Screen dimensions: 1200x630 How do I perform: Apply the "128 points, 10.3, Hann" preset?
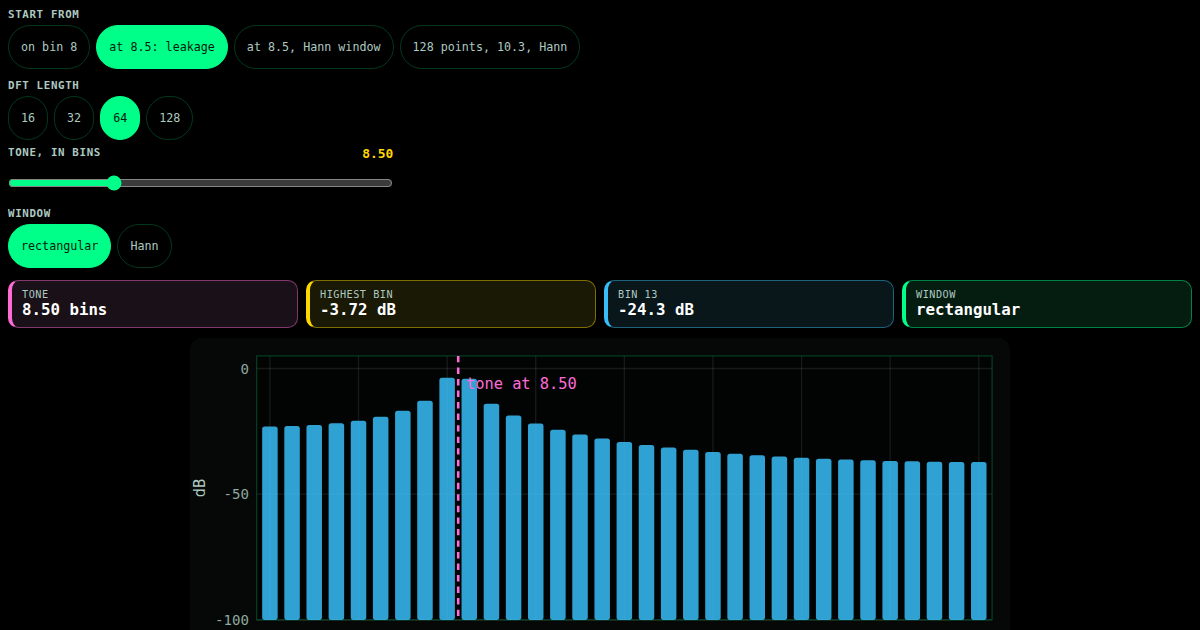click(490, 47)
